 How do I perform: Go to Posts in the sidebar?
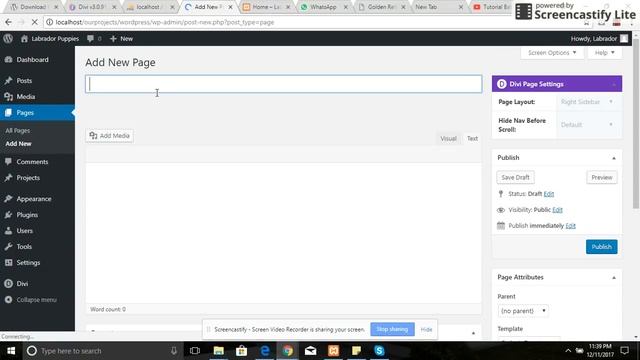24,80
